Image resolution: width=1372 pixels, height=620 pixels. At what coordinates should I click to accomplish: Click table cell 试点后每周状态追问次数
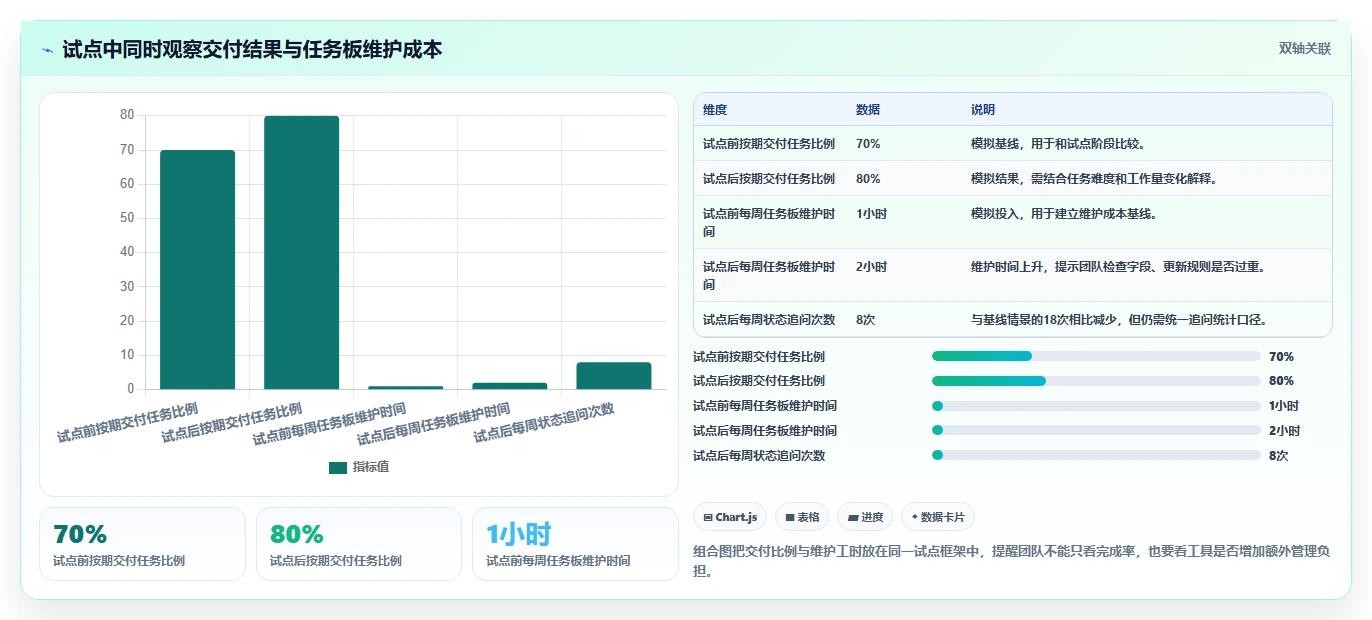[x=769, y=320]
